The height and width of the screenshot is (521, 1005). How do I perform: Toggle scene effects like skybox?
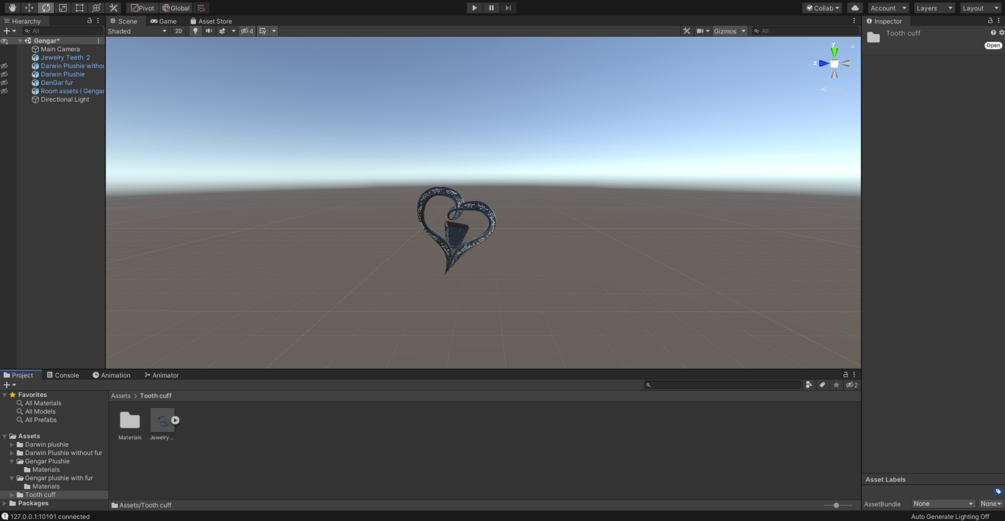(222, 31)
